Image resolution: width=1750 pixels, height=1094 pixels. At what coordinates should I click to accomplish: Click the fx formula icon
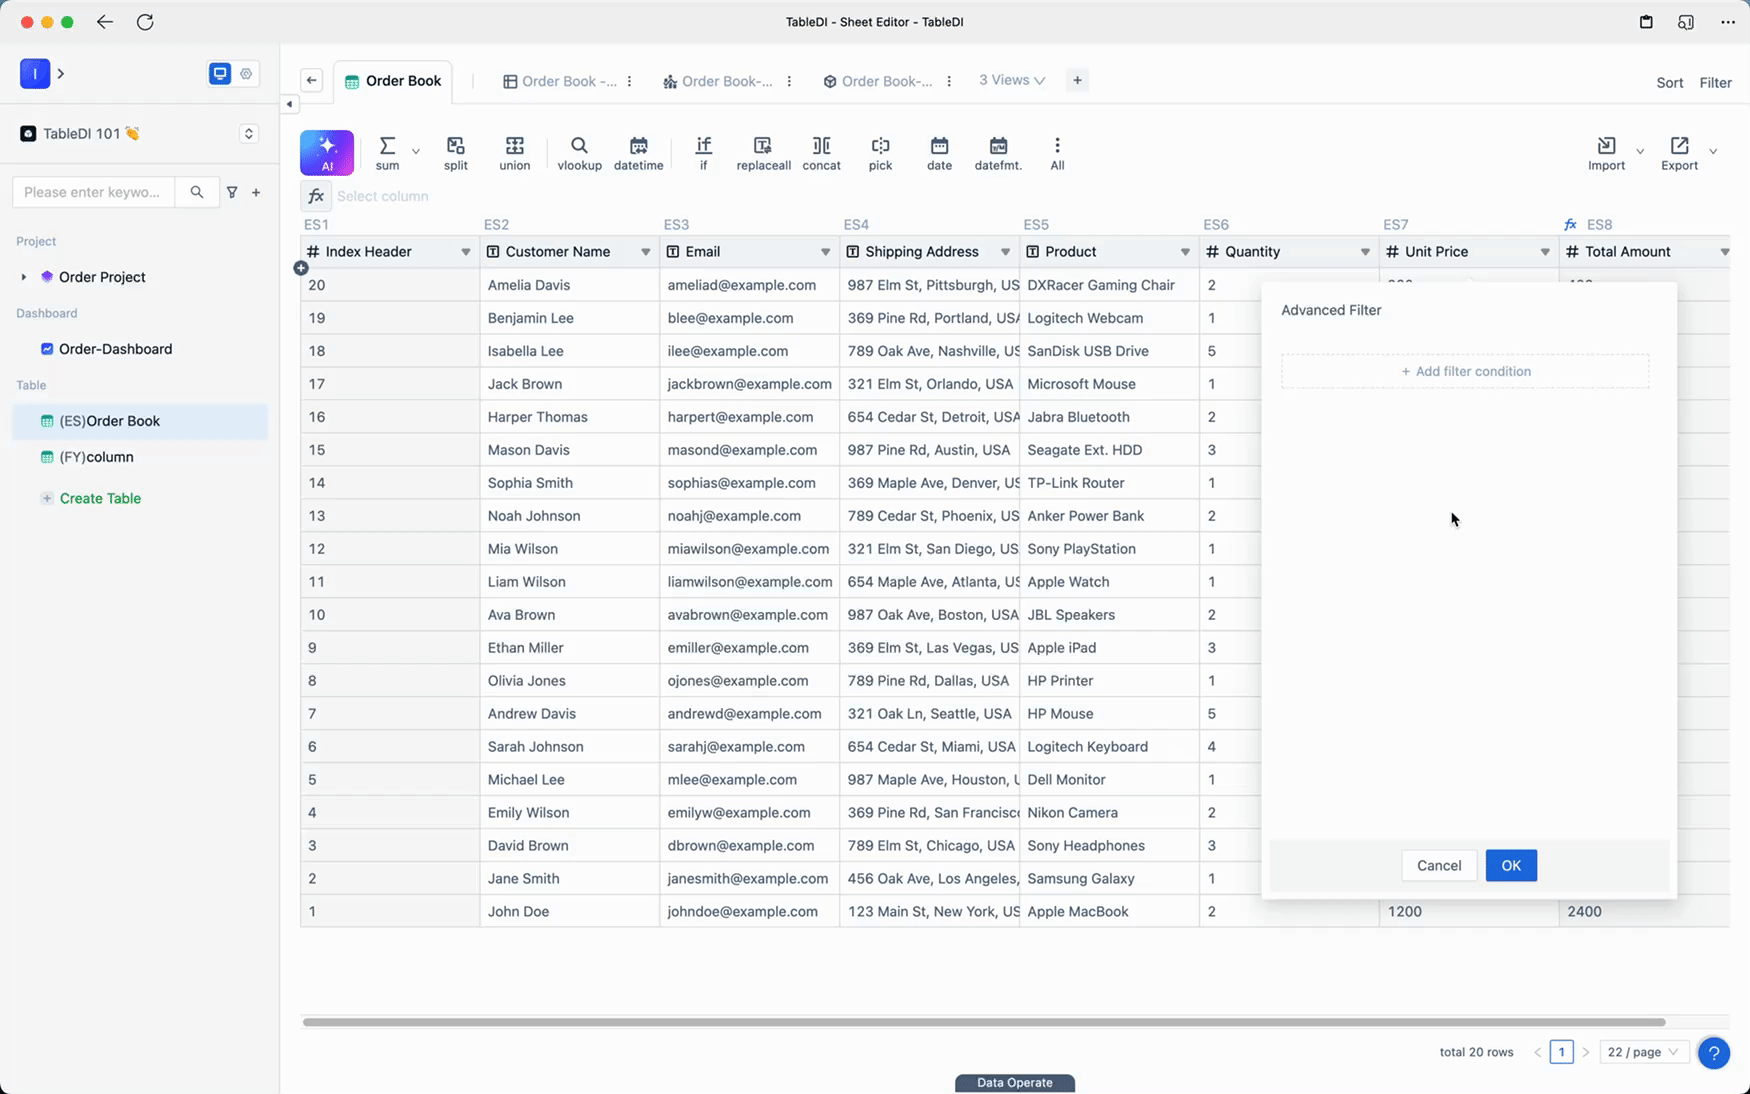(316, 196)
